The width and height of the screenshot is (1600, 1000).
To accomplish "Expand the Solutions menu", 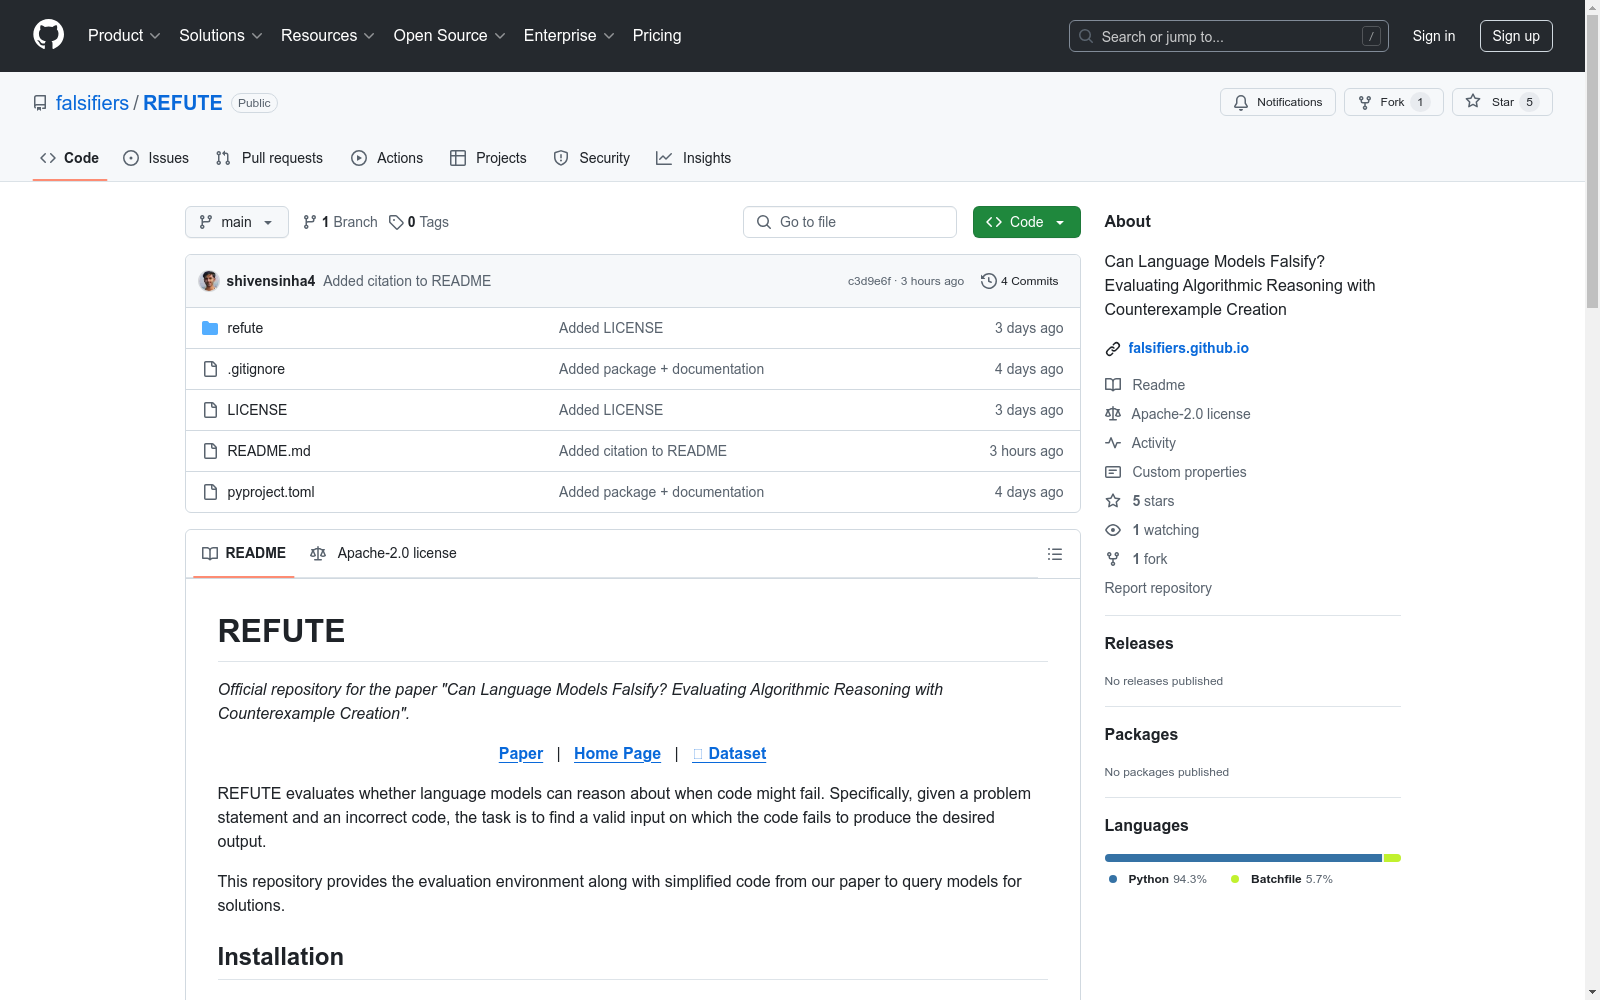I will (x=221, y=35).
